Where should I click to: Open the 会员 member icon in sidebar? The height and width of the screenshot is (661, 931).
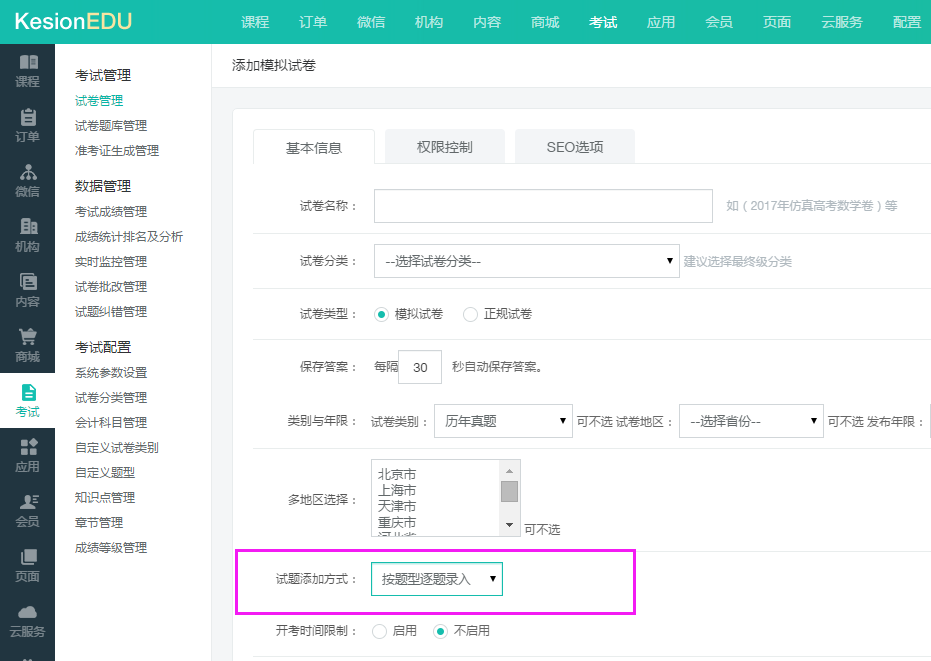click(x=28, y=503)
